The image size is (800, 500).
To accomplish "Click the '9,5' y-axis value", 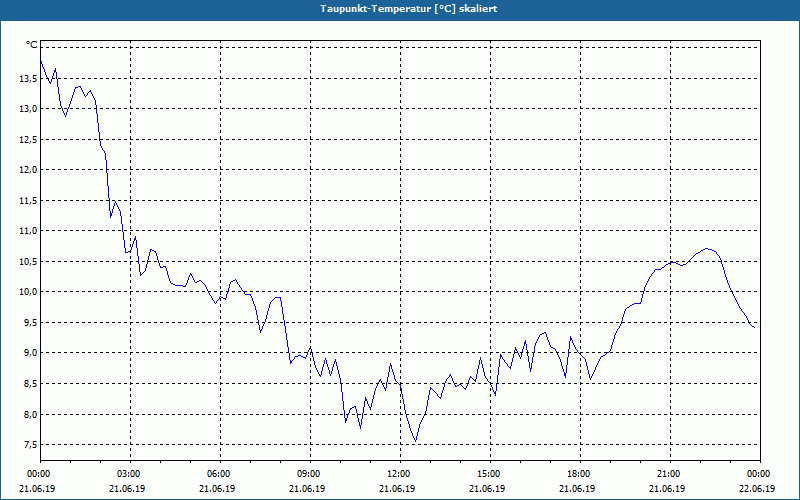I will click(30, 322).
